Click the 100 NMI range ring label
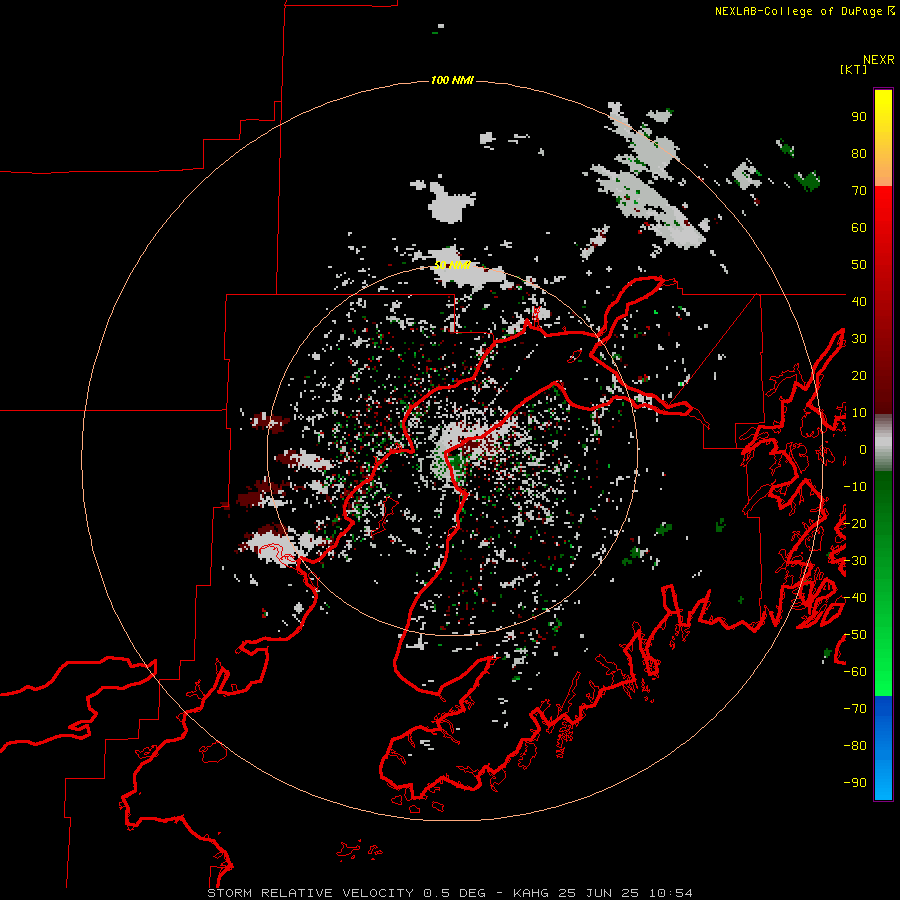 point(452,80)
